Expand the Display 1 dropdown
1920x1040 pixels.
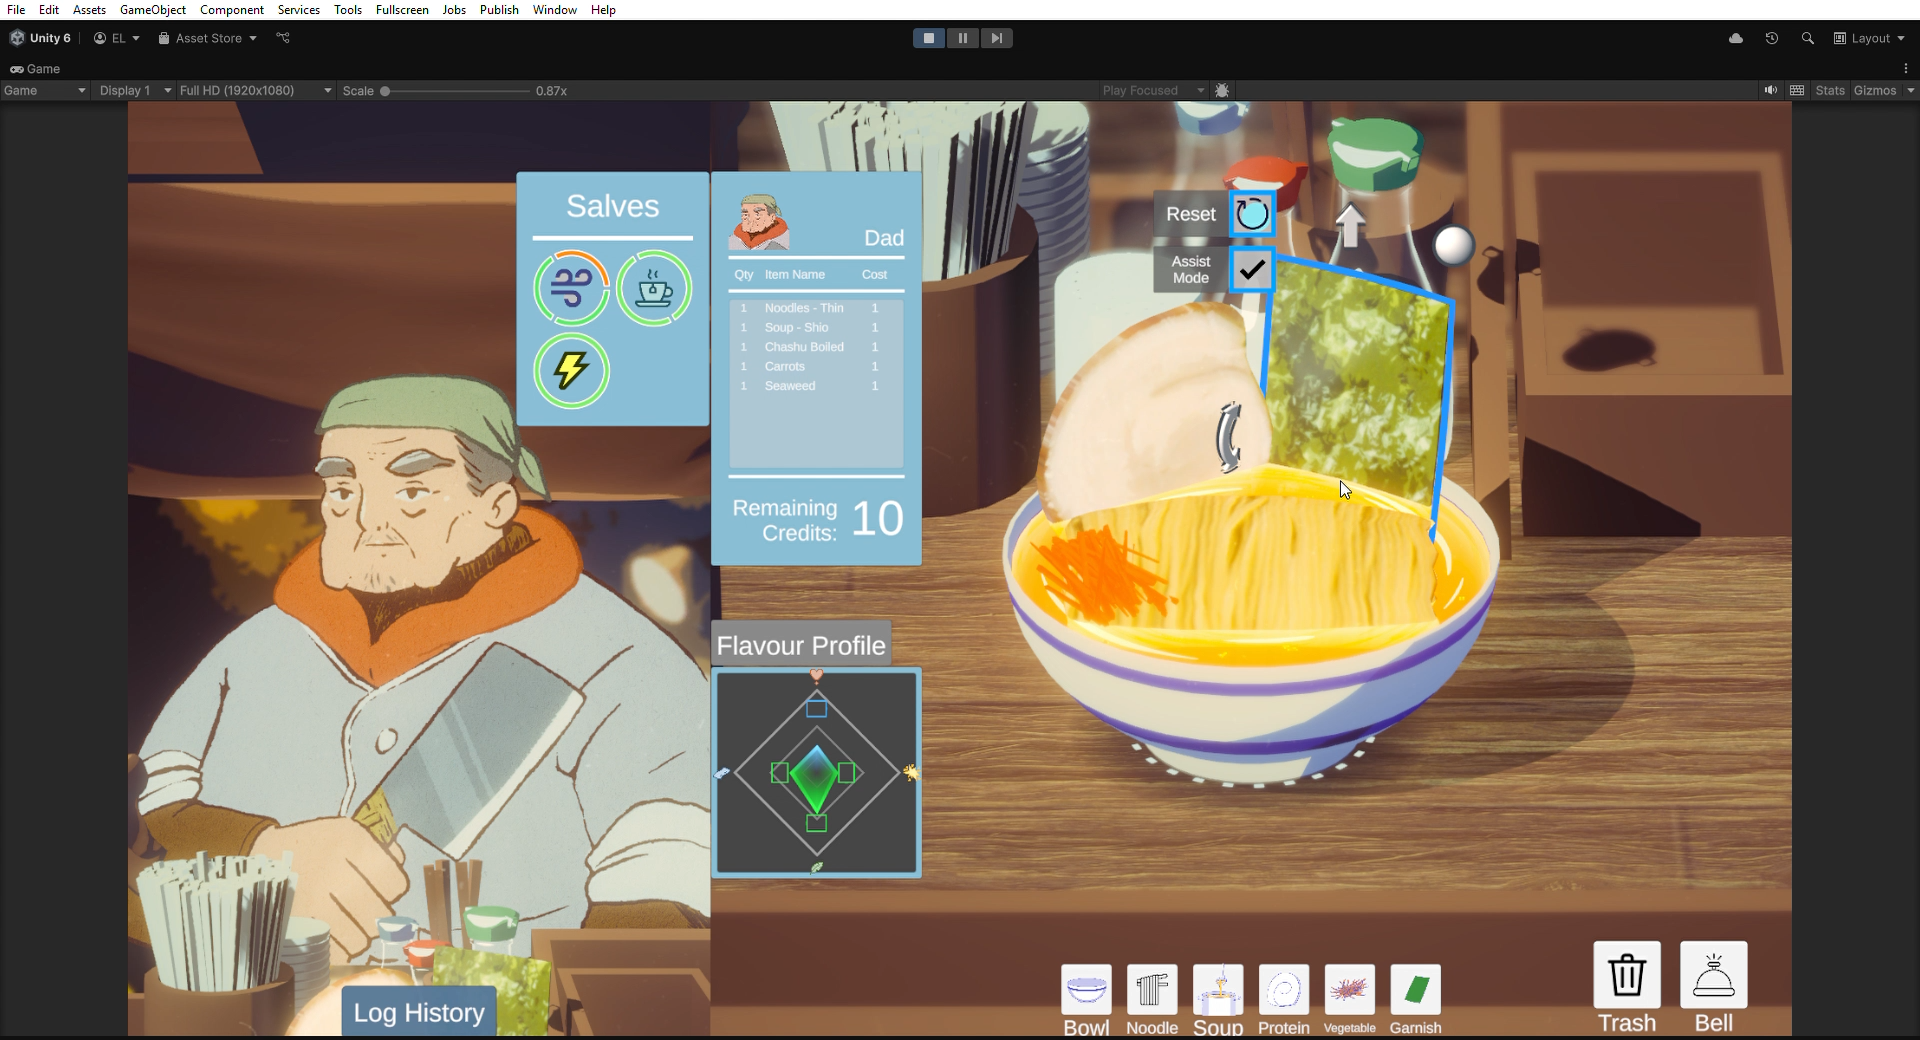pyautogui.click(x=135, y=90)
